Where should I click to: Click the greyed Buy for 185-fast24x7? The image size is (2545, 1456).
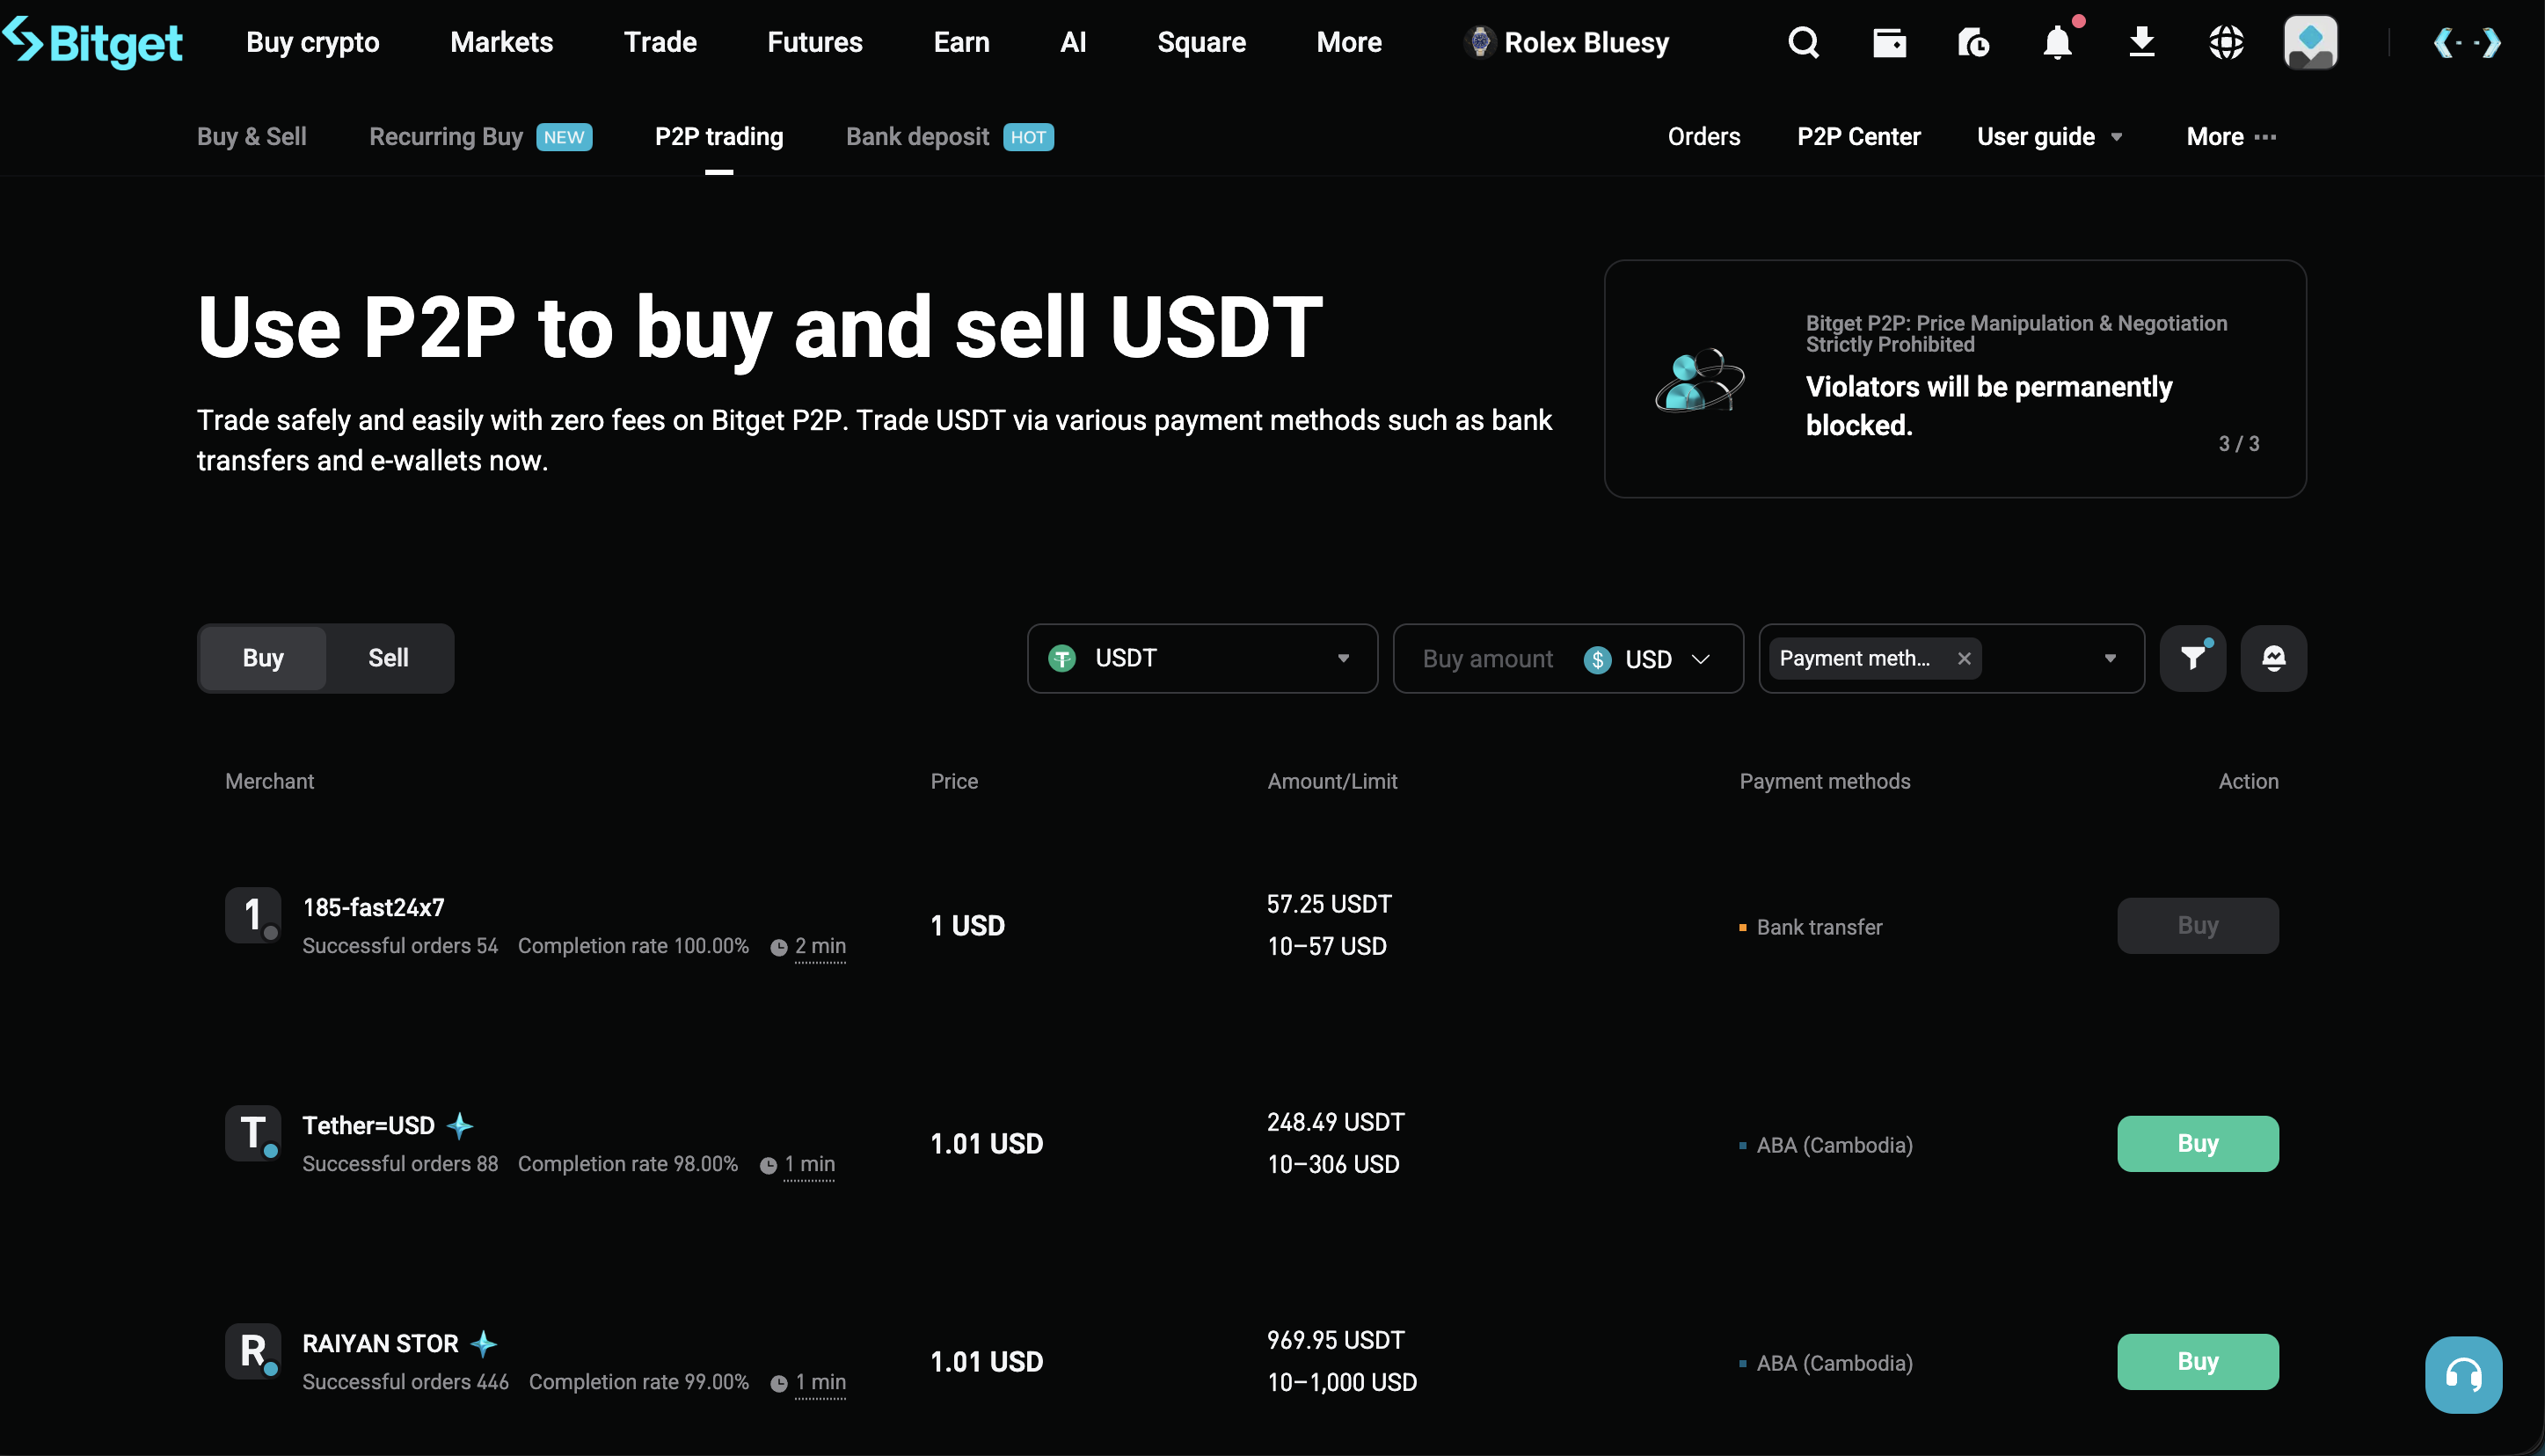[x=2197, y=925]
